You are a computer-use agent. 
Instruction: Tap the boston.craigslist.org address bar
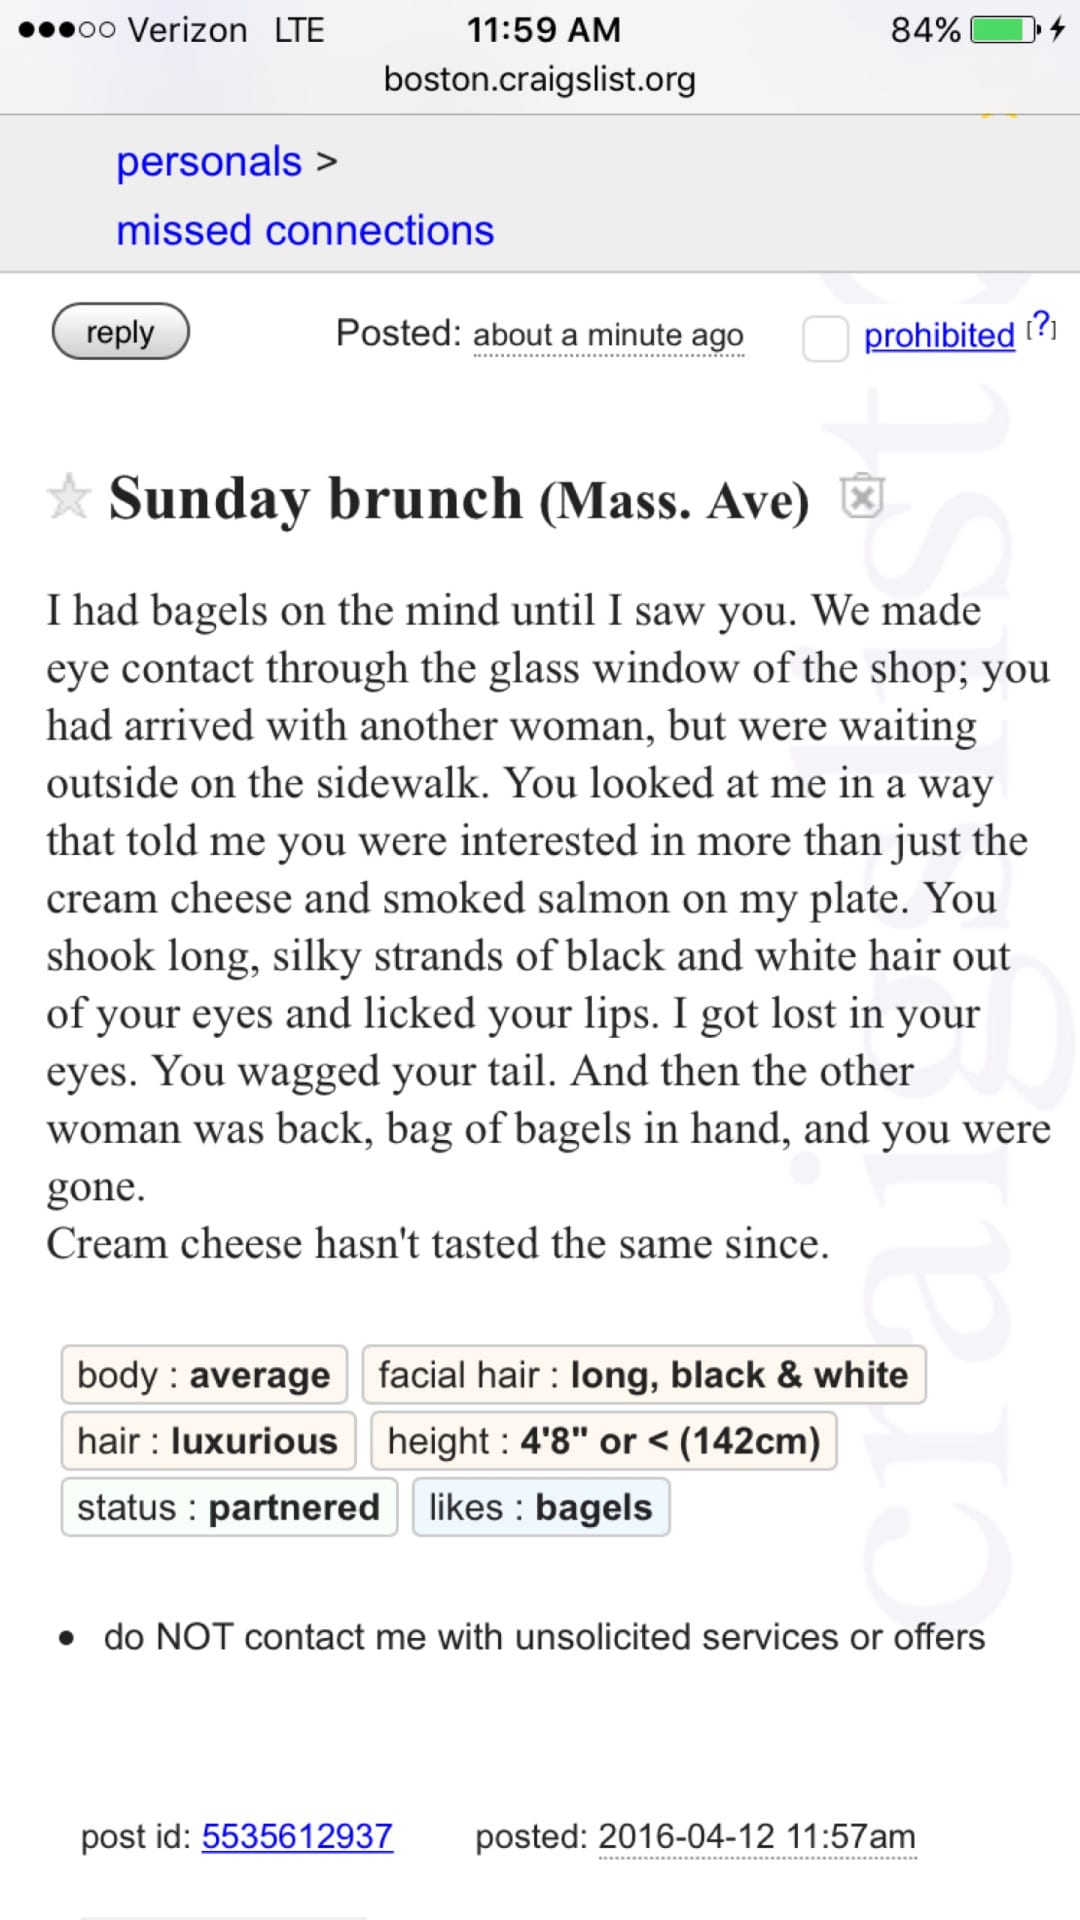point(540,79)
